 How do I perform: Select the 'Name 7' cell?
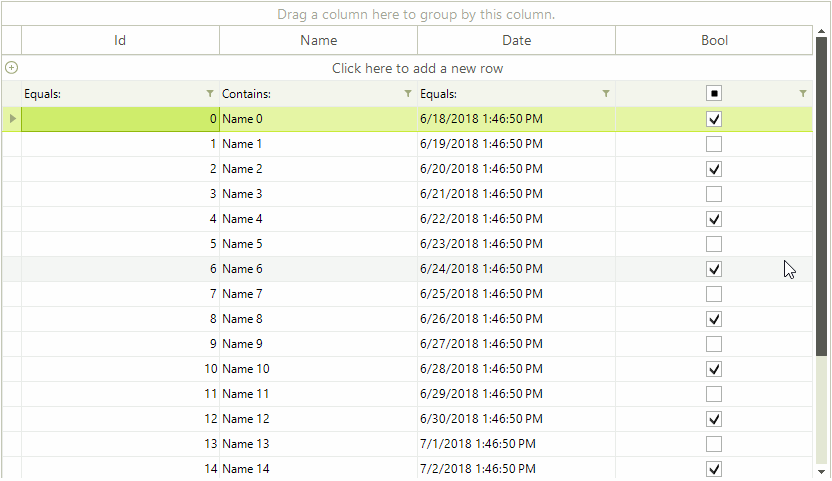[318, 294]
